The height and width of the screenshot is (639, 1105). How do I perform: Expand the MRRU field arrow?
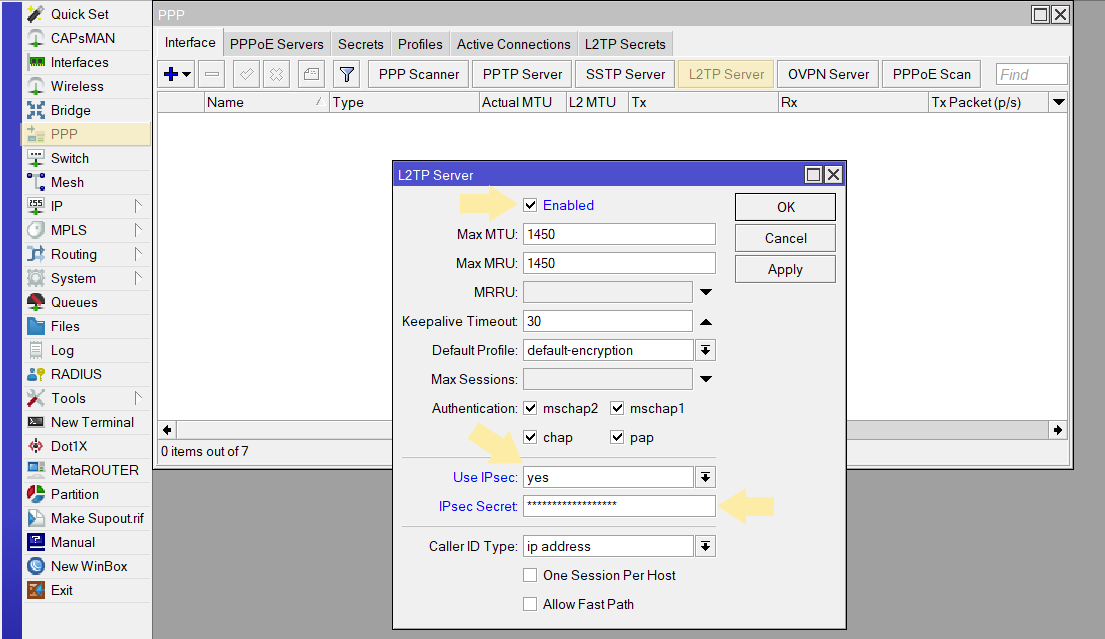point(705,292)
